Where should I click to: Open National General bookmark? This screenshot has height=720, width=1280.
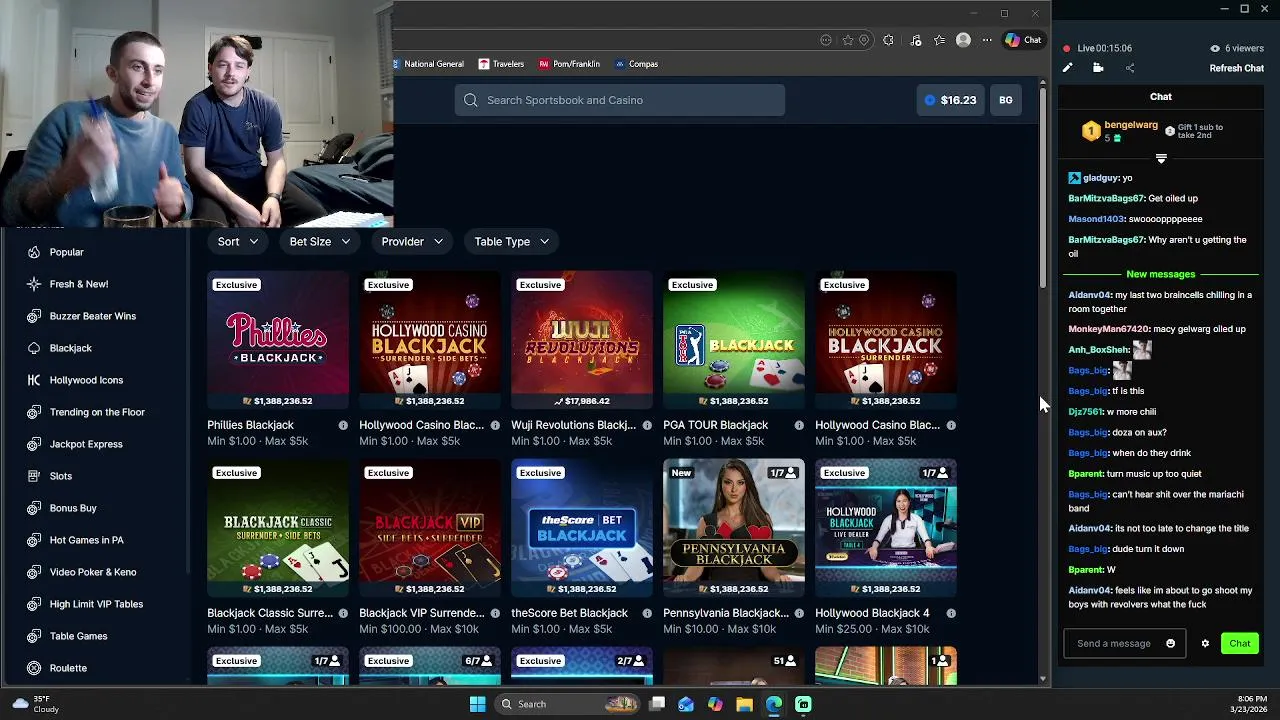[x=429, y=64]
